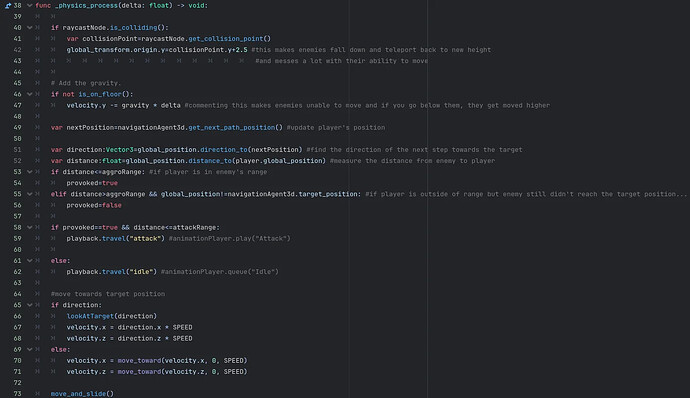Click the get_collision_point method call

(229, 39)
